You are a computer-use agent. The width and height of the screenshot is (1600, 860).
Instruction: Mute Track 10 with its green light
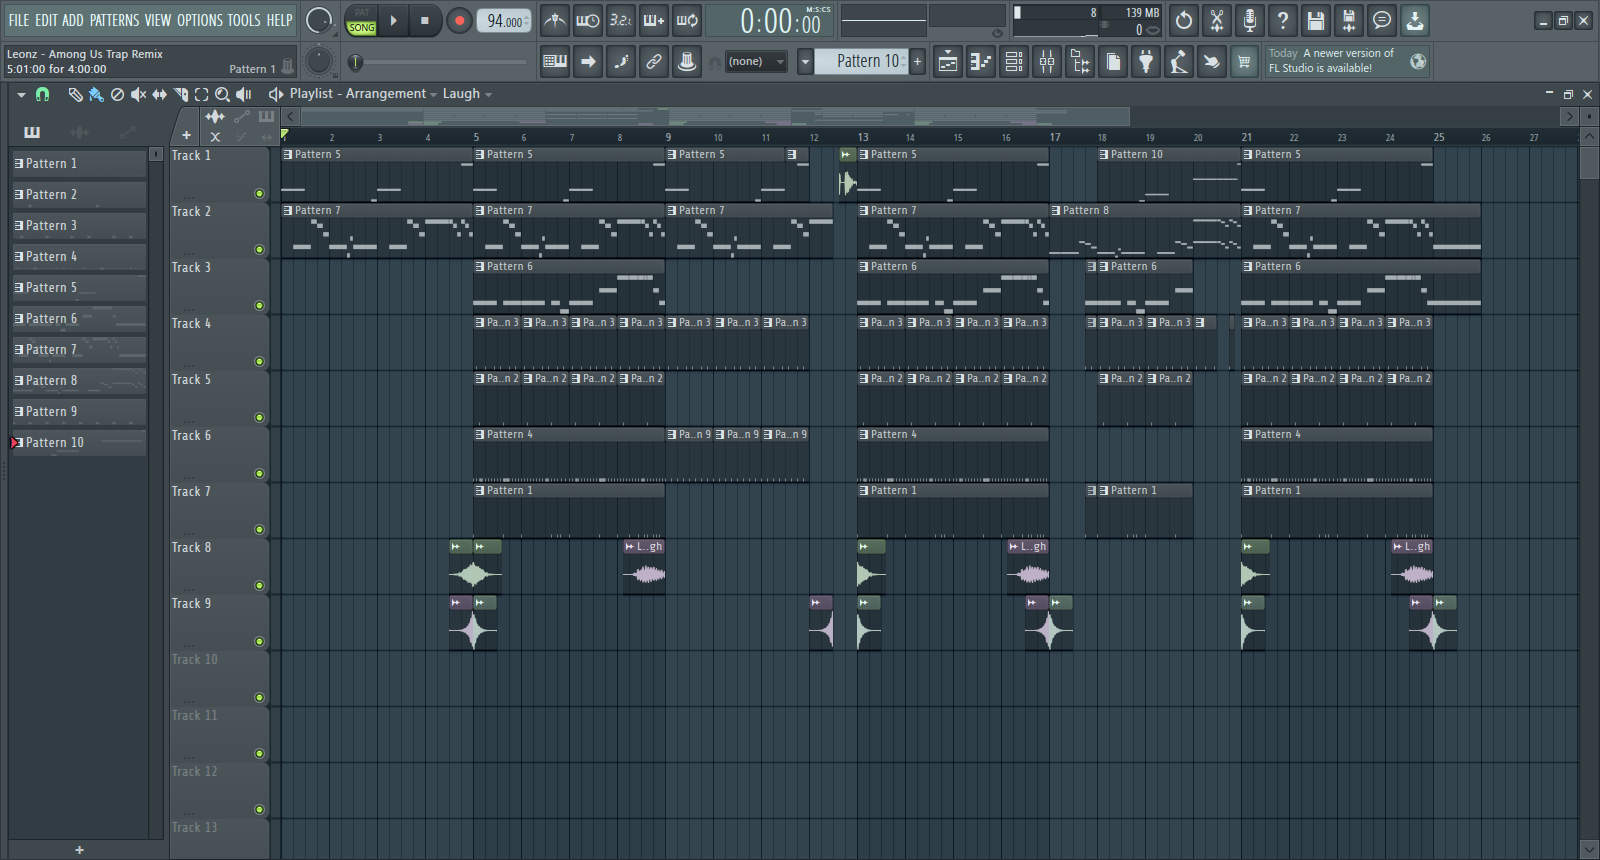pos(259,698)
